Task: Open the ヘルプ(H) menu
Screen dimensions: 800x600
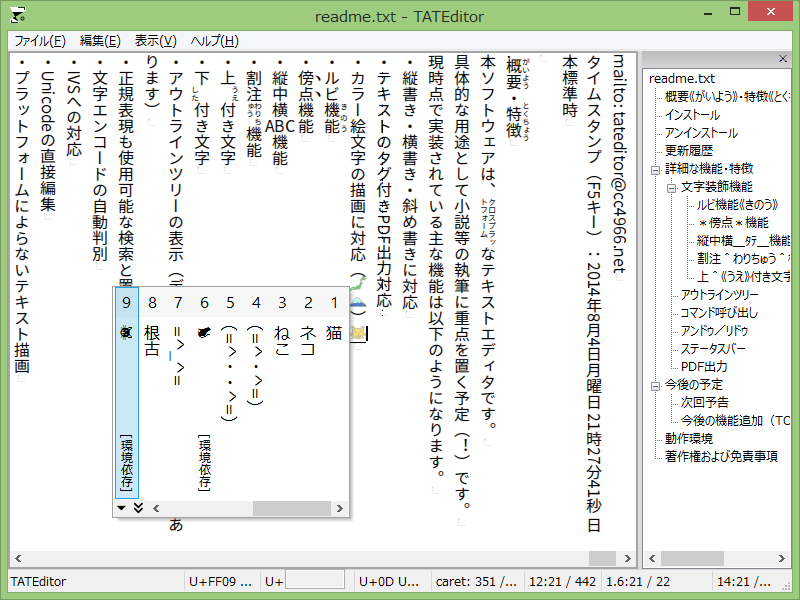Action: click(214, 41)
